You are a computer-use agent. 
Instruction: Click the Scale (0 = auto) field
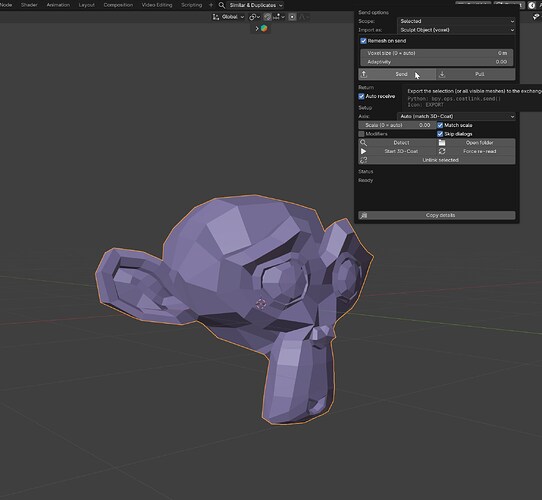pyautogui.click(x=397, y=125)
